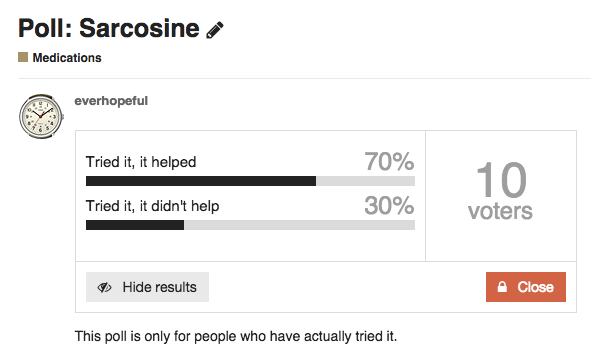This screenshot has width=591, height=360.
Task: Click the "Poll: Sarcosine" topic title
Action: pos(109,28)
